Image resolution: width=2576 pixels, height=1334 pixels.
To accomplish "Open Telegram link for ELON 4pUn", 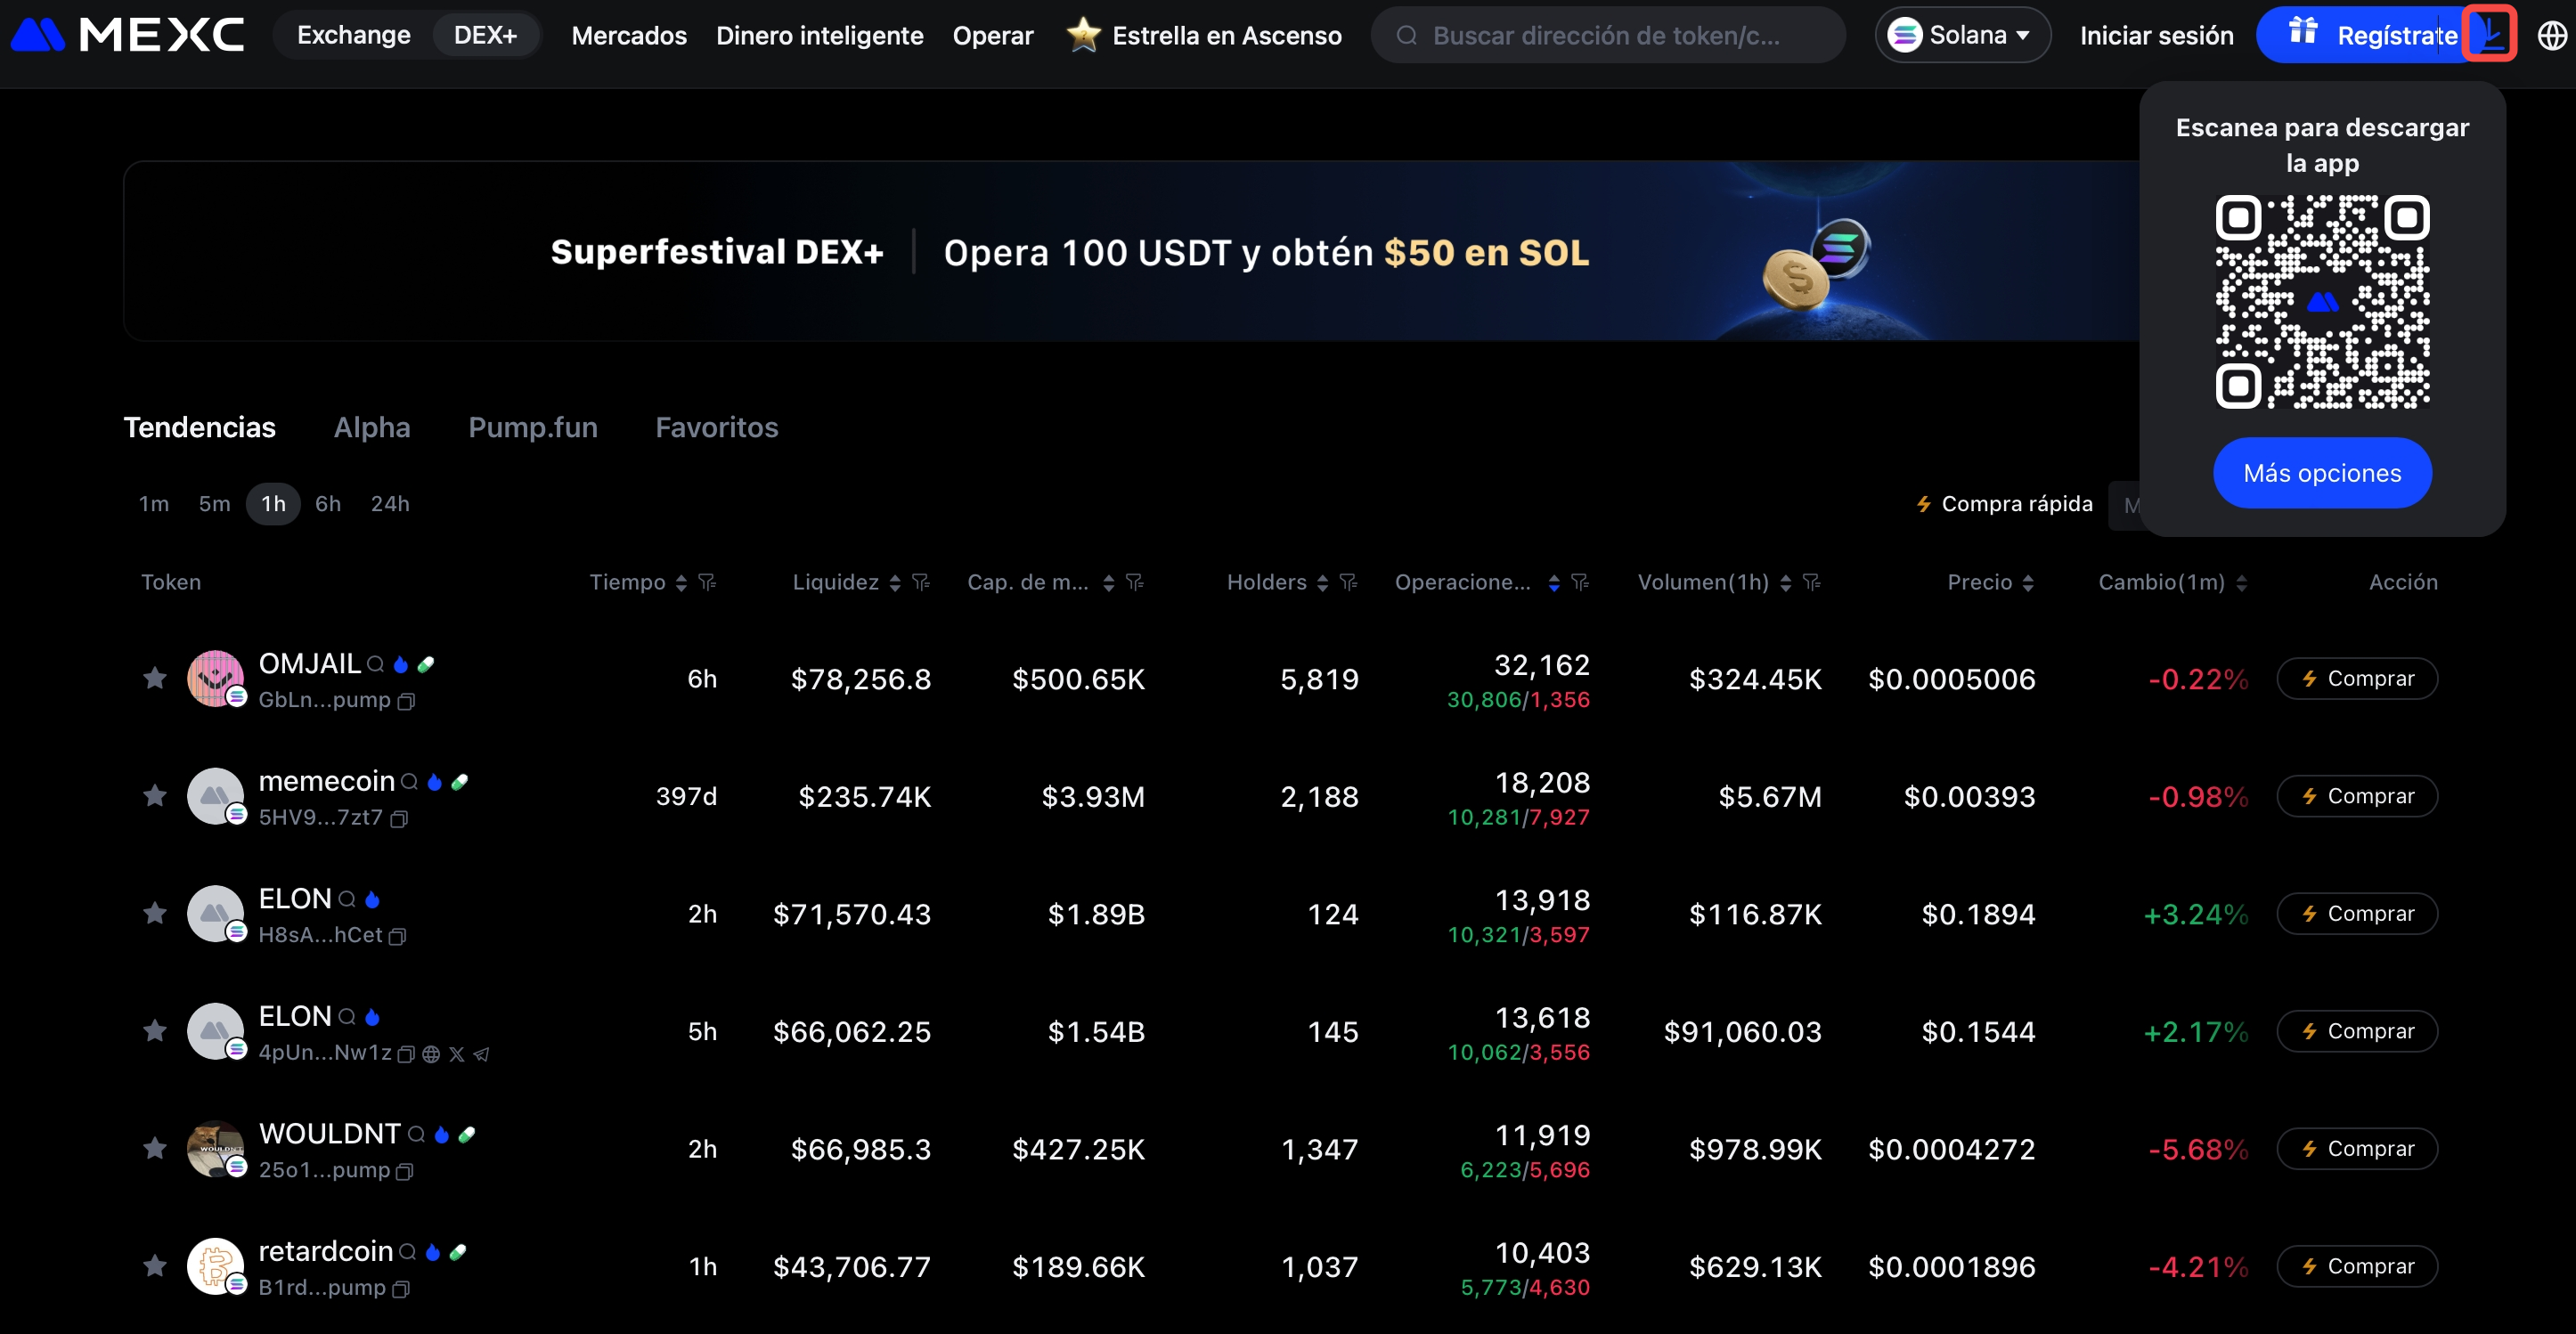I will click(481, 1054).
